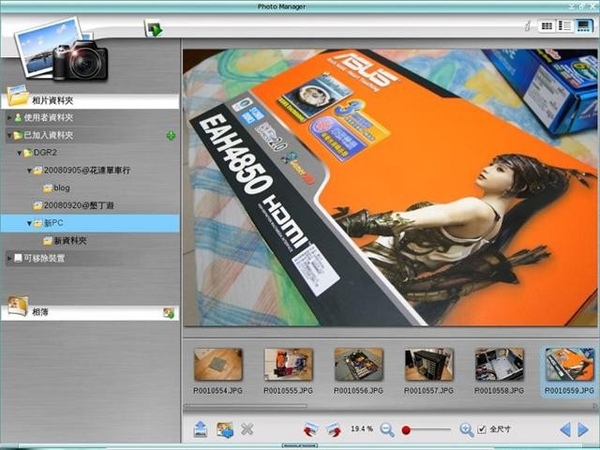Expand the 使用者資料夾 node arrow
Image resolution: width=600 pixels, height=450 pixels.
point(10,118)
